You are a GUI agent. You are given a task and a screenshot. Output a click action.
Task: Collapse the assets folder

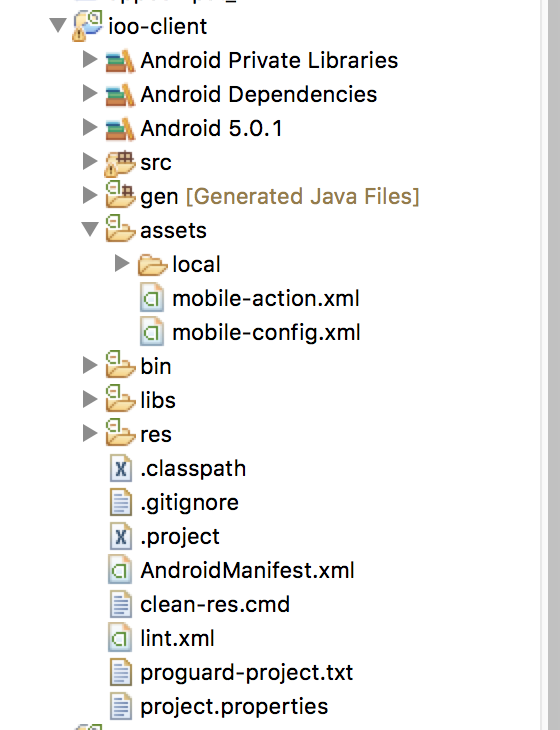90,229
